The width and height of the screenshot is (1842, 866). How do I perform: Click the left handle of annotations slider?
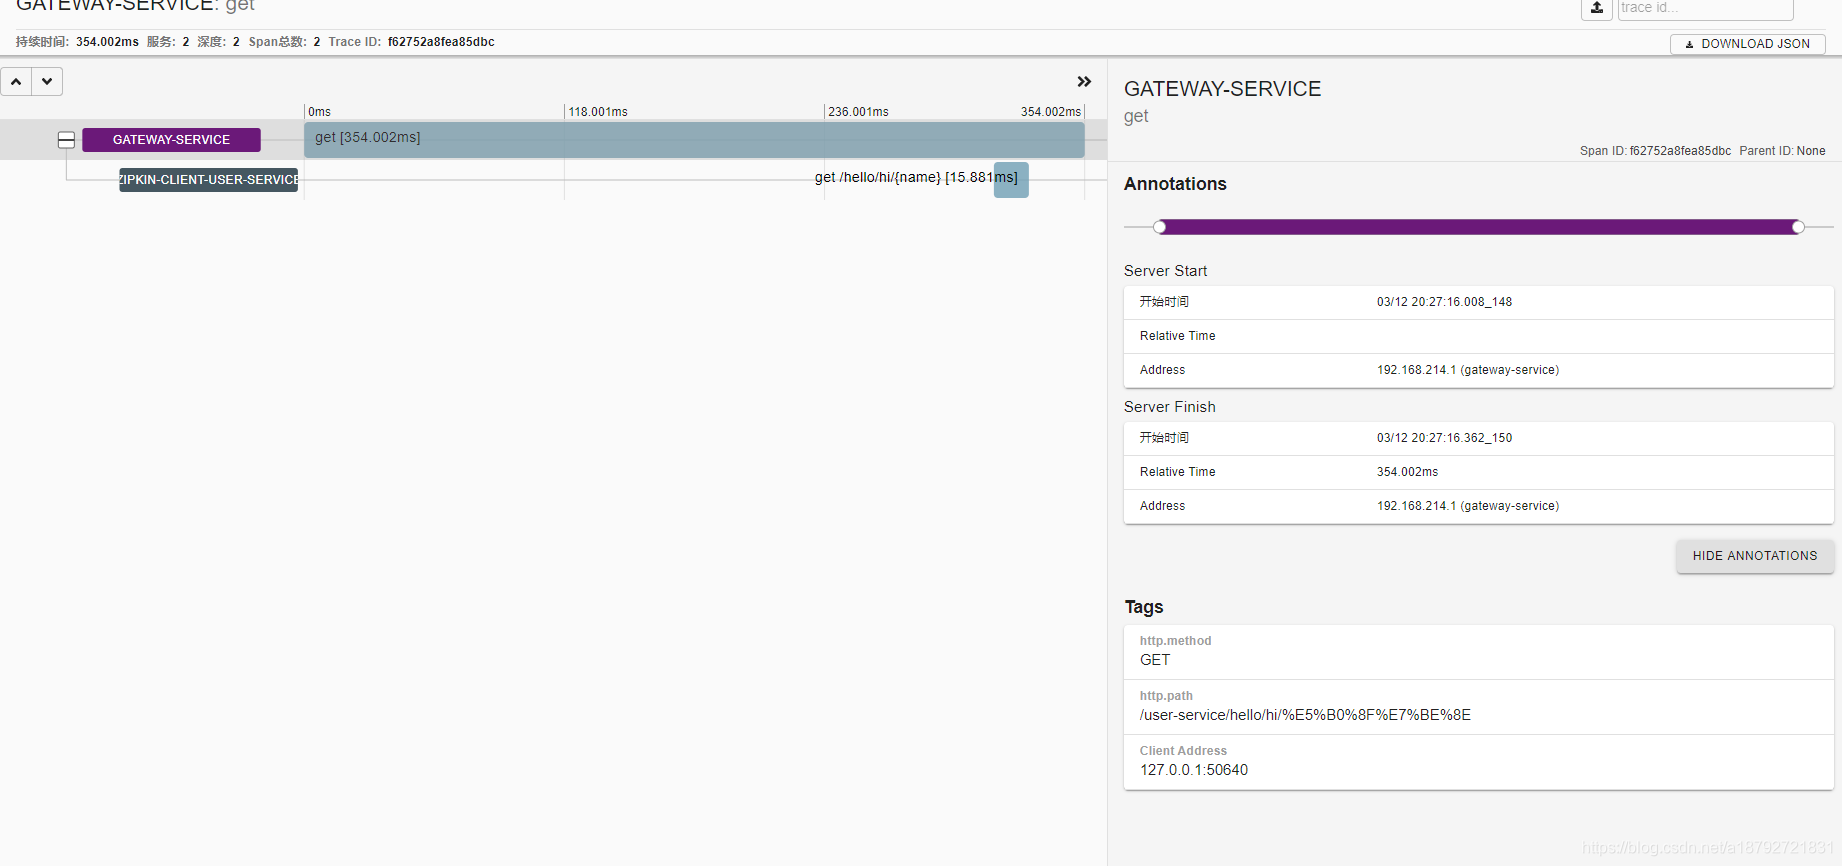(x=1160, y=227)
